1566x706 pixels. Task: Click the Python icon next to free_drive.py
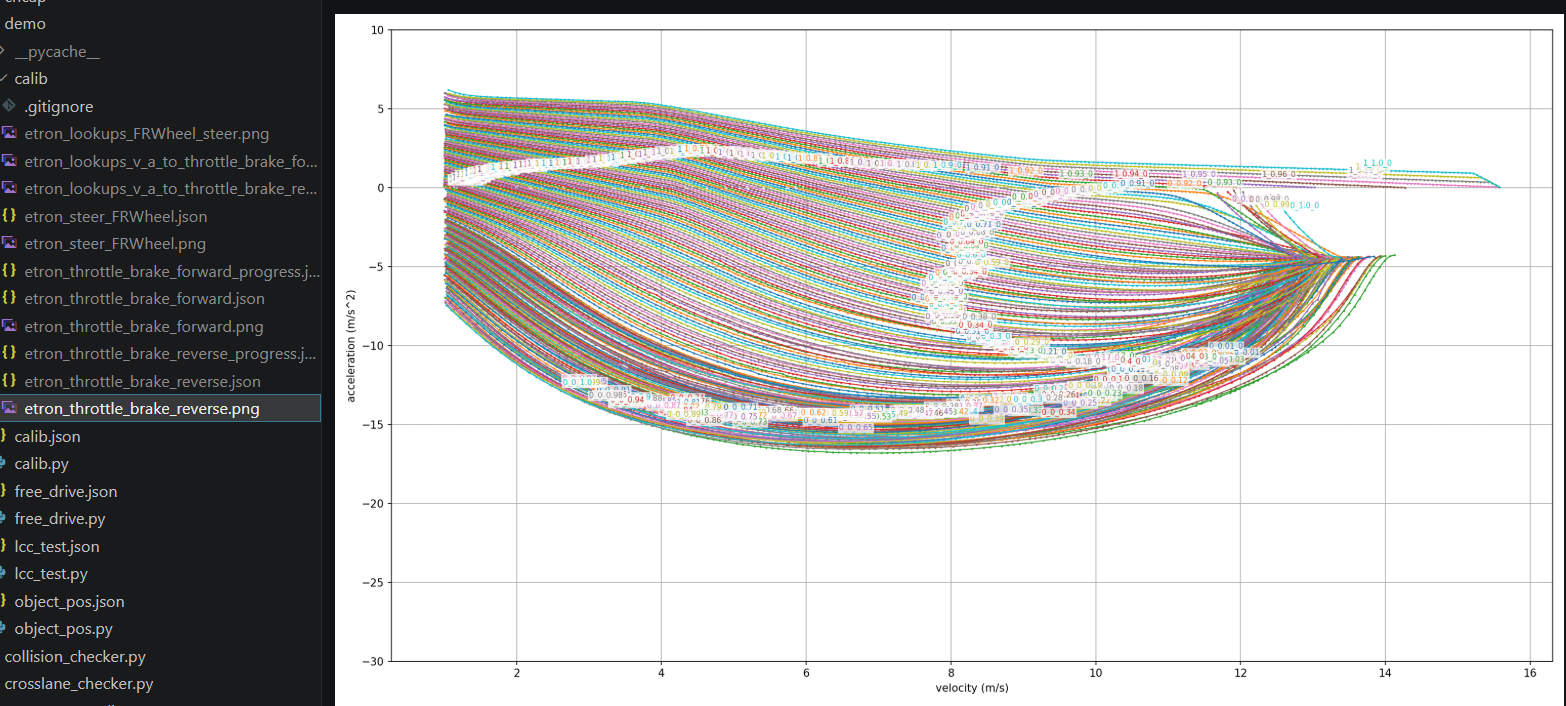(3, 519)
